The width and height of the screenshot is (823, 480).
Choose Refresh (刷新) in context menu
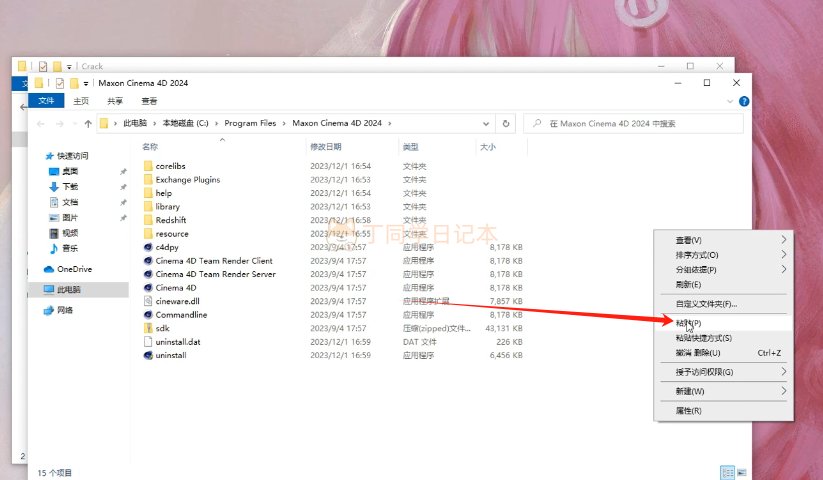click(x=723, y=284)
